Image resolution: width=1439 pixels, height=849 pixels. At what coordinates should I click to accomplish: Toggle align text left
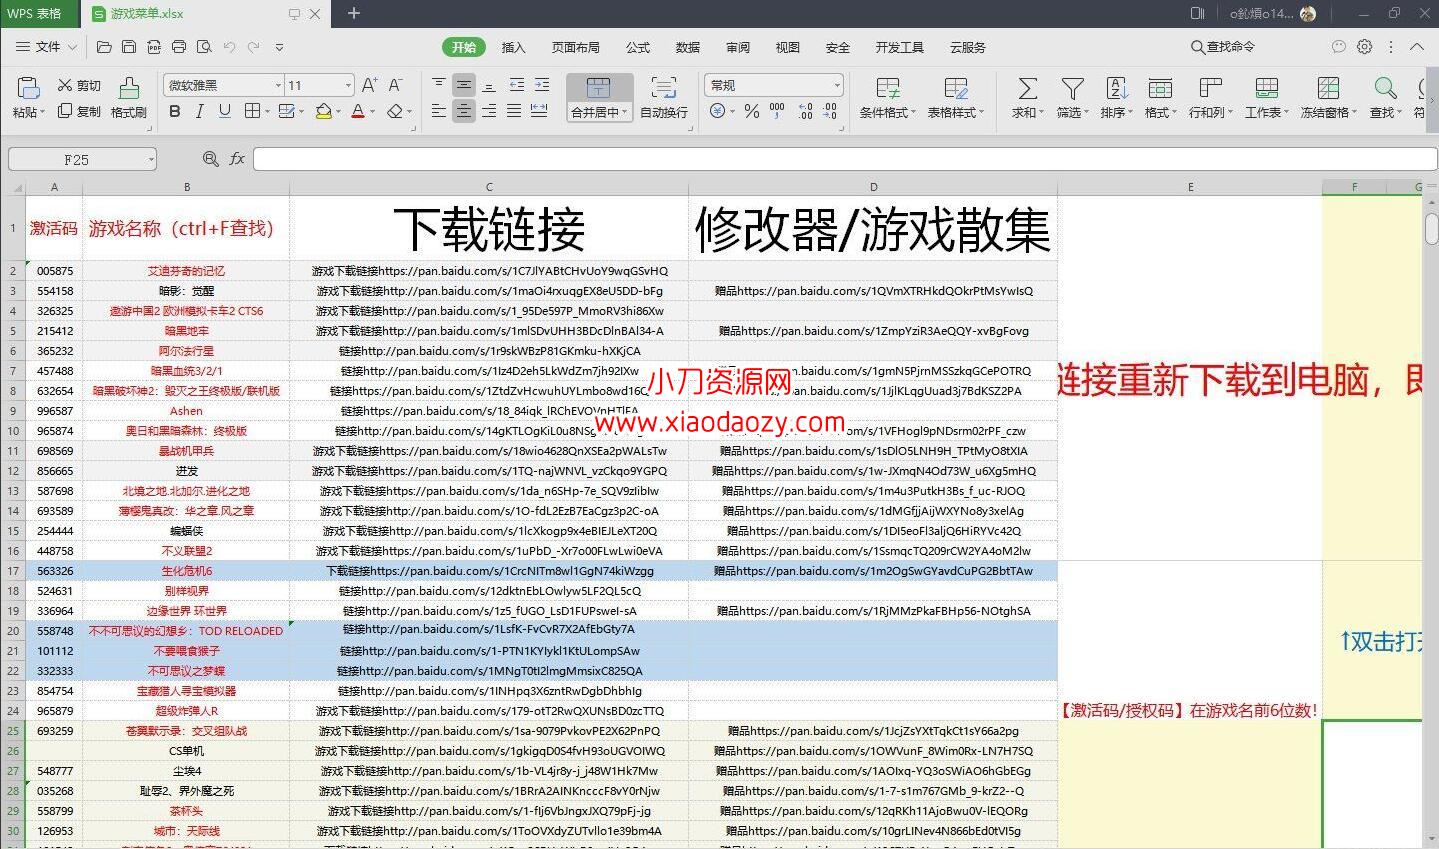(439, 111)
